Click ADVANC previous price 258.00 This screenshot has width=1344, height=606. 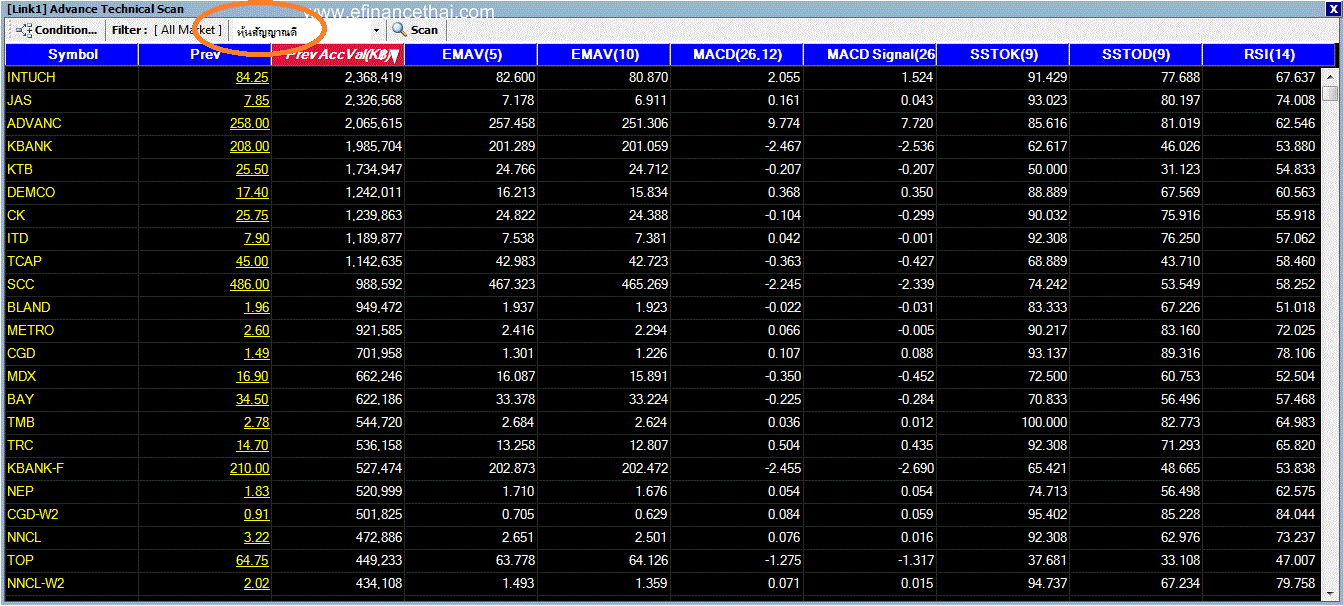coord(249,123)
